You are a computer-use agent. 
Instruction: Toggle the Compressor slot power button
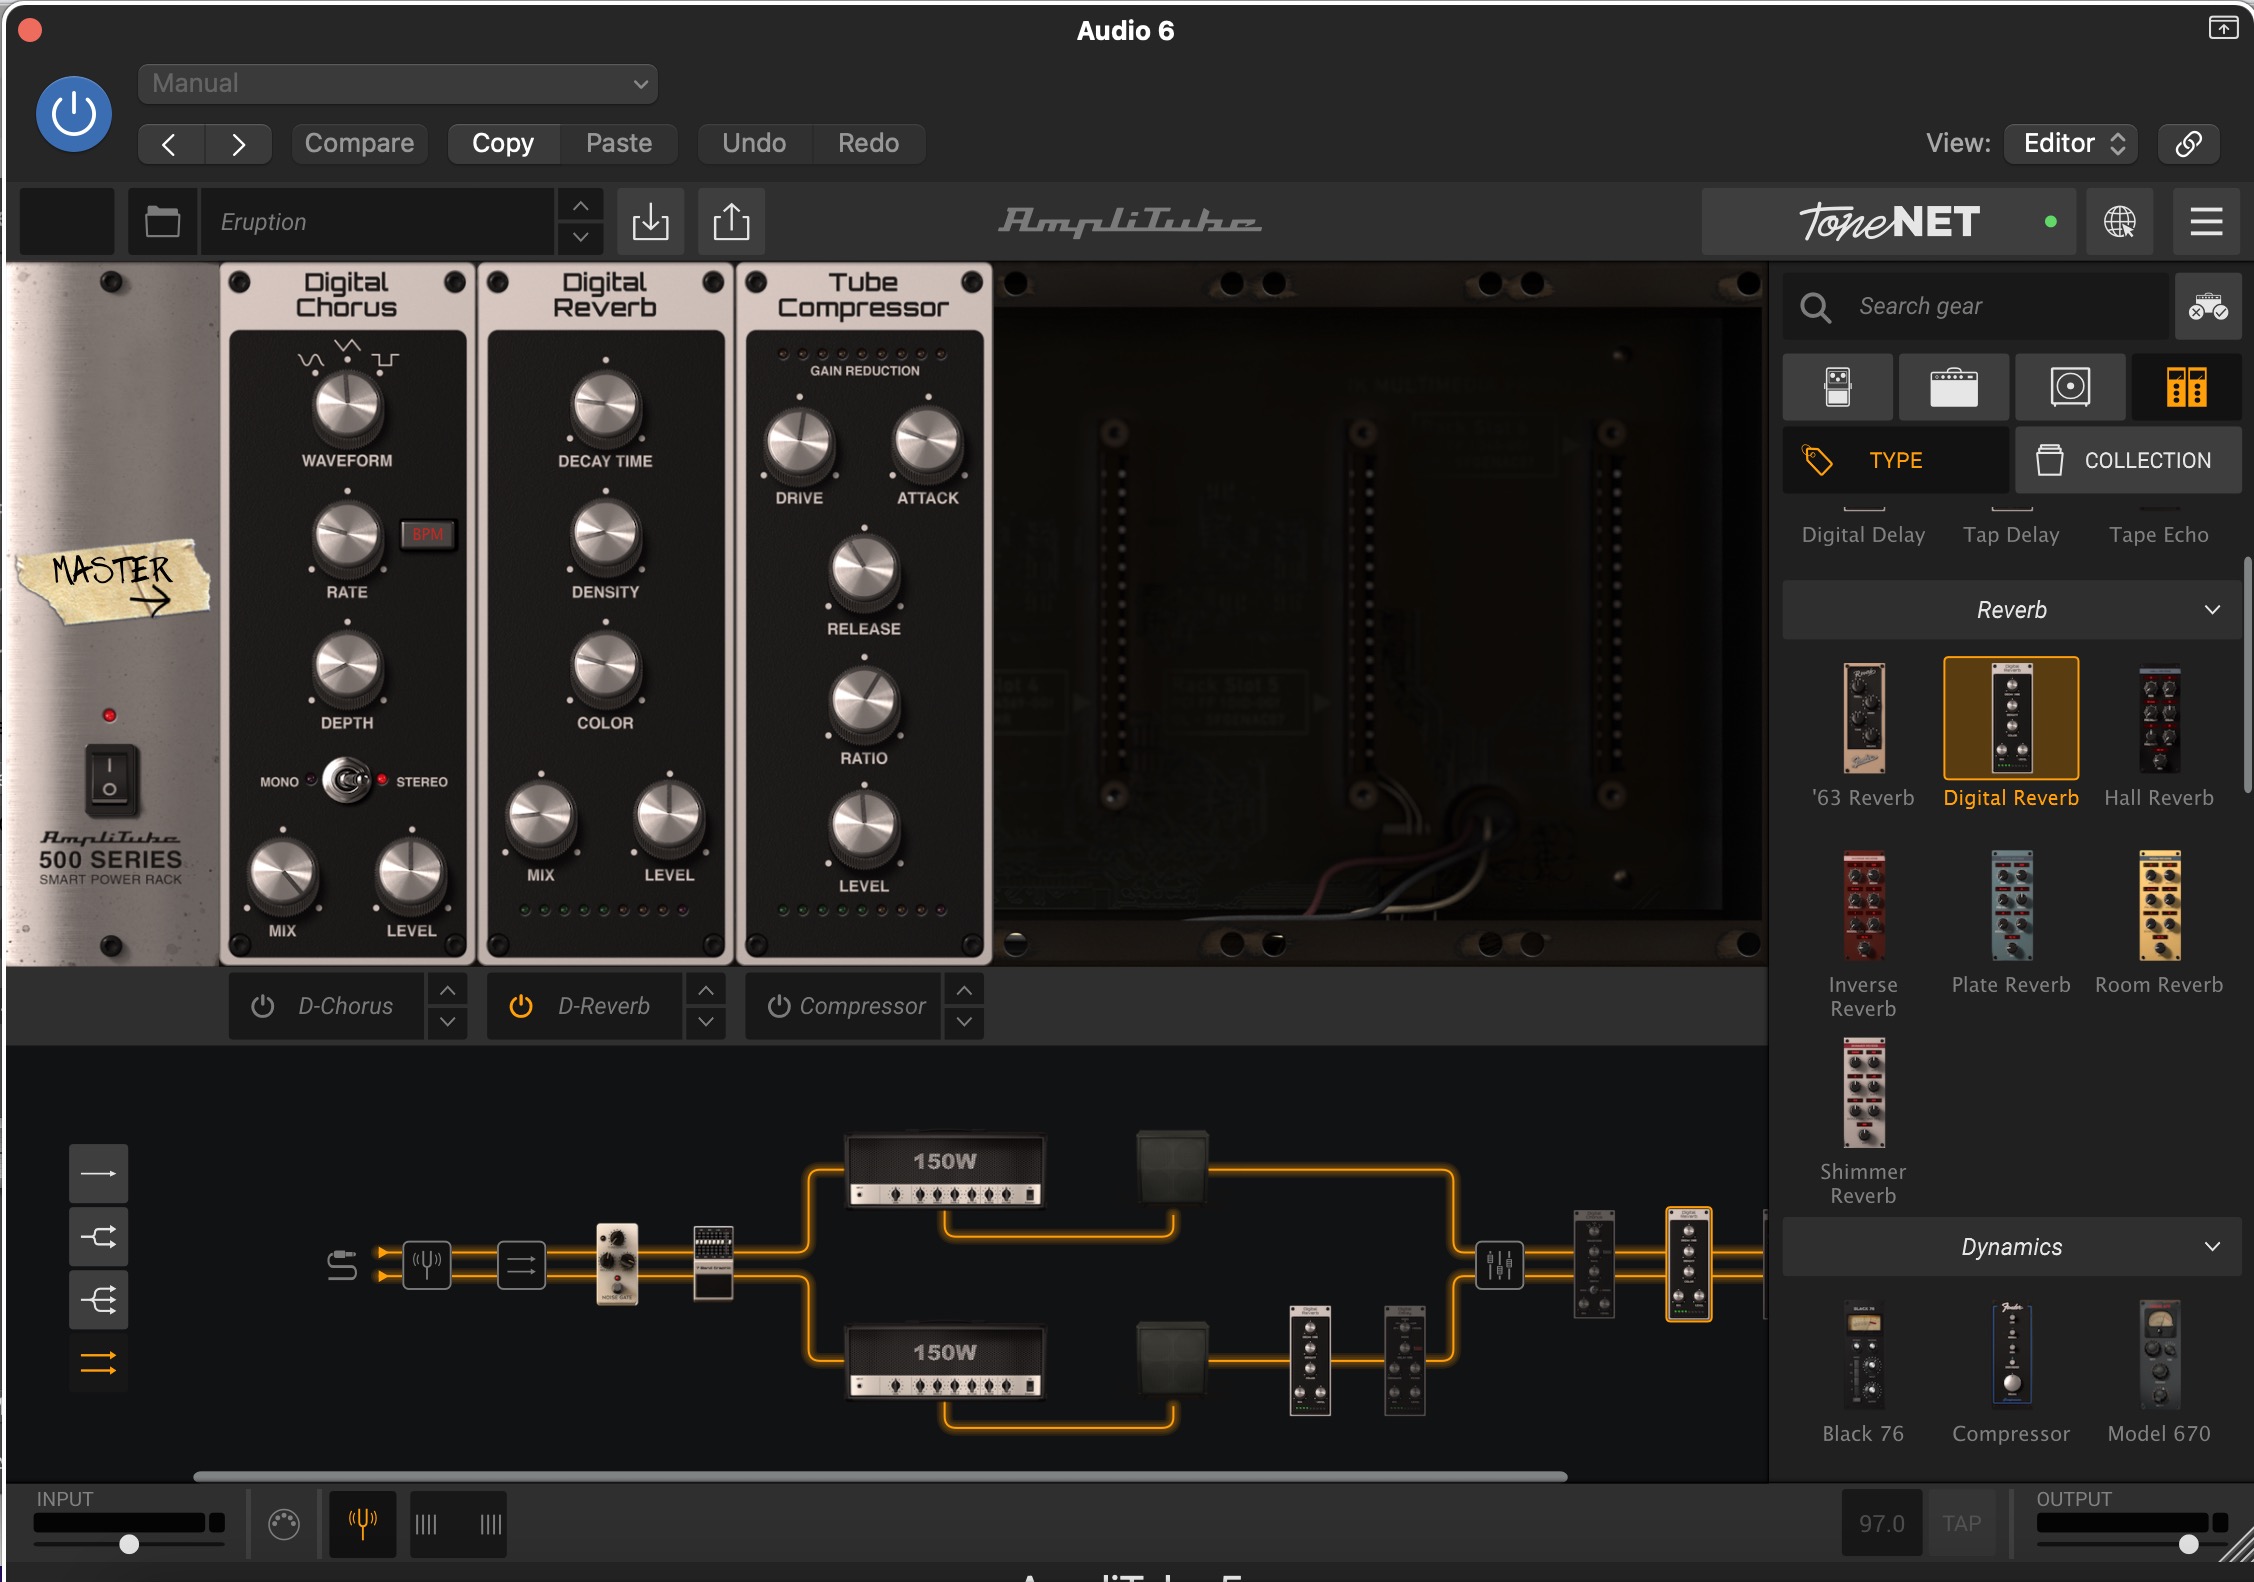click(x=779, y=1006)
